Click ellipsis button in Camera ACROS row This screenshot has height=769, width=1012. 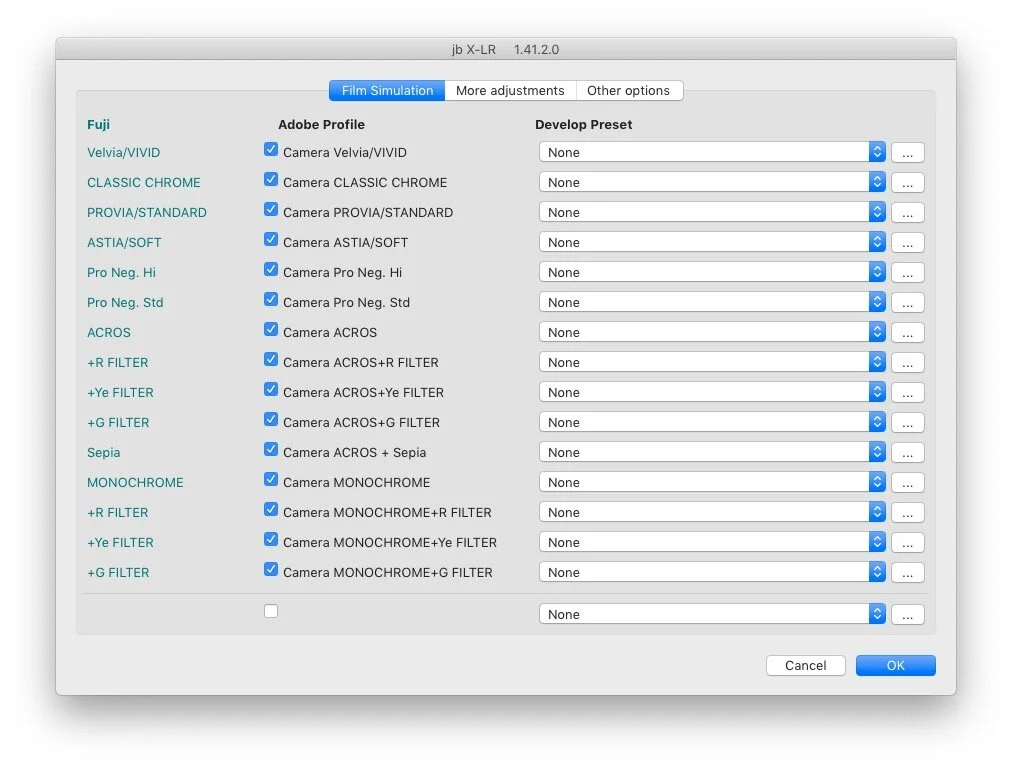pos(907,333)
